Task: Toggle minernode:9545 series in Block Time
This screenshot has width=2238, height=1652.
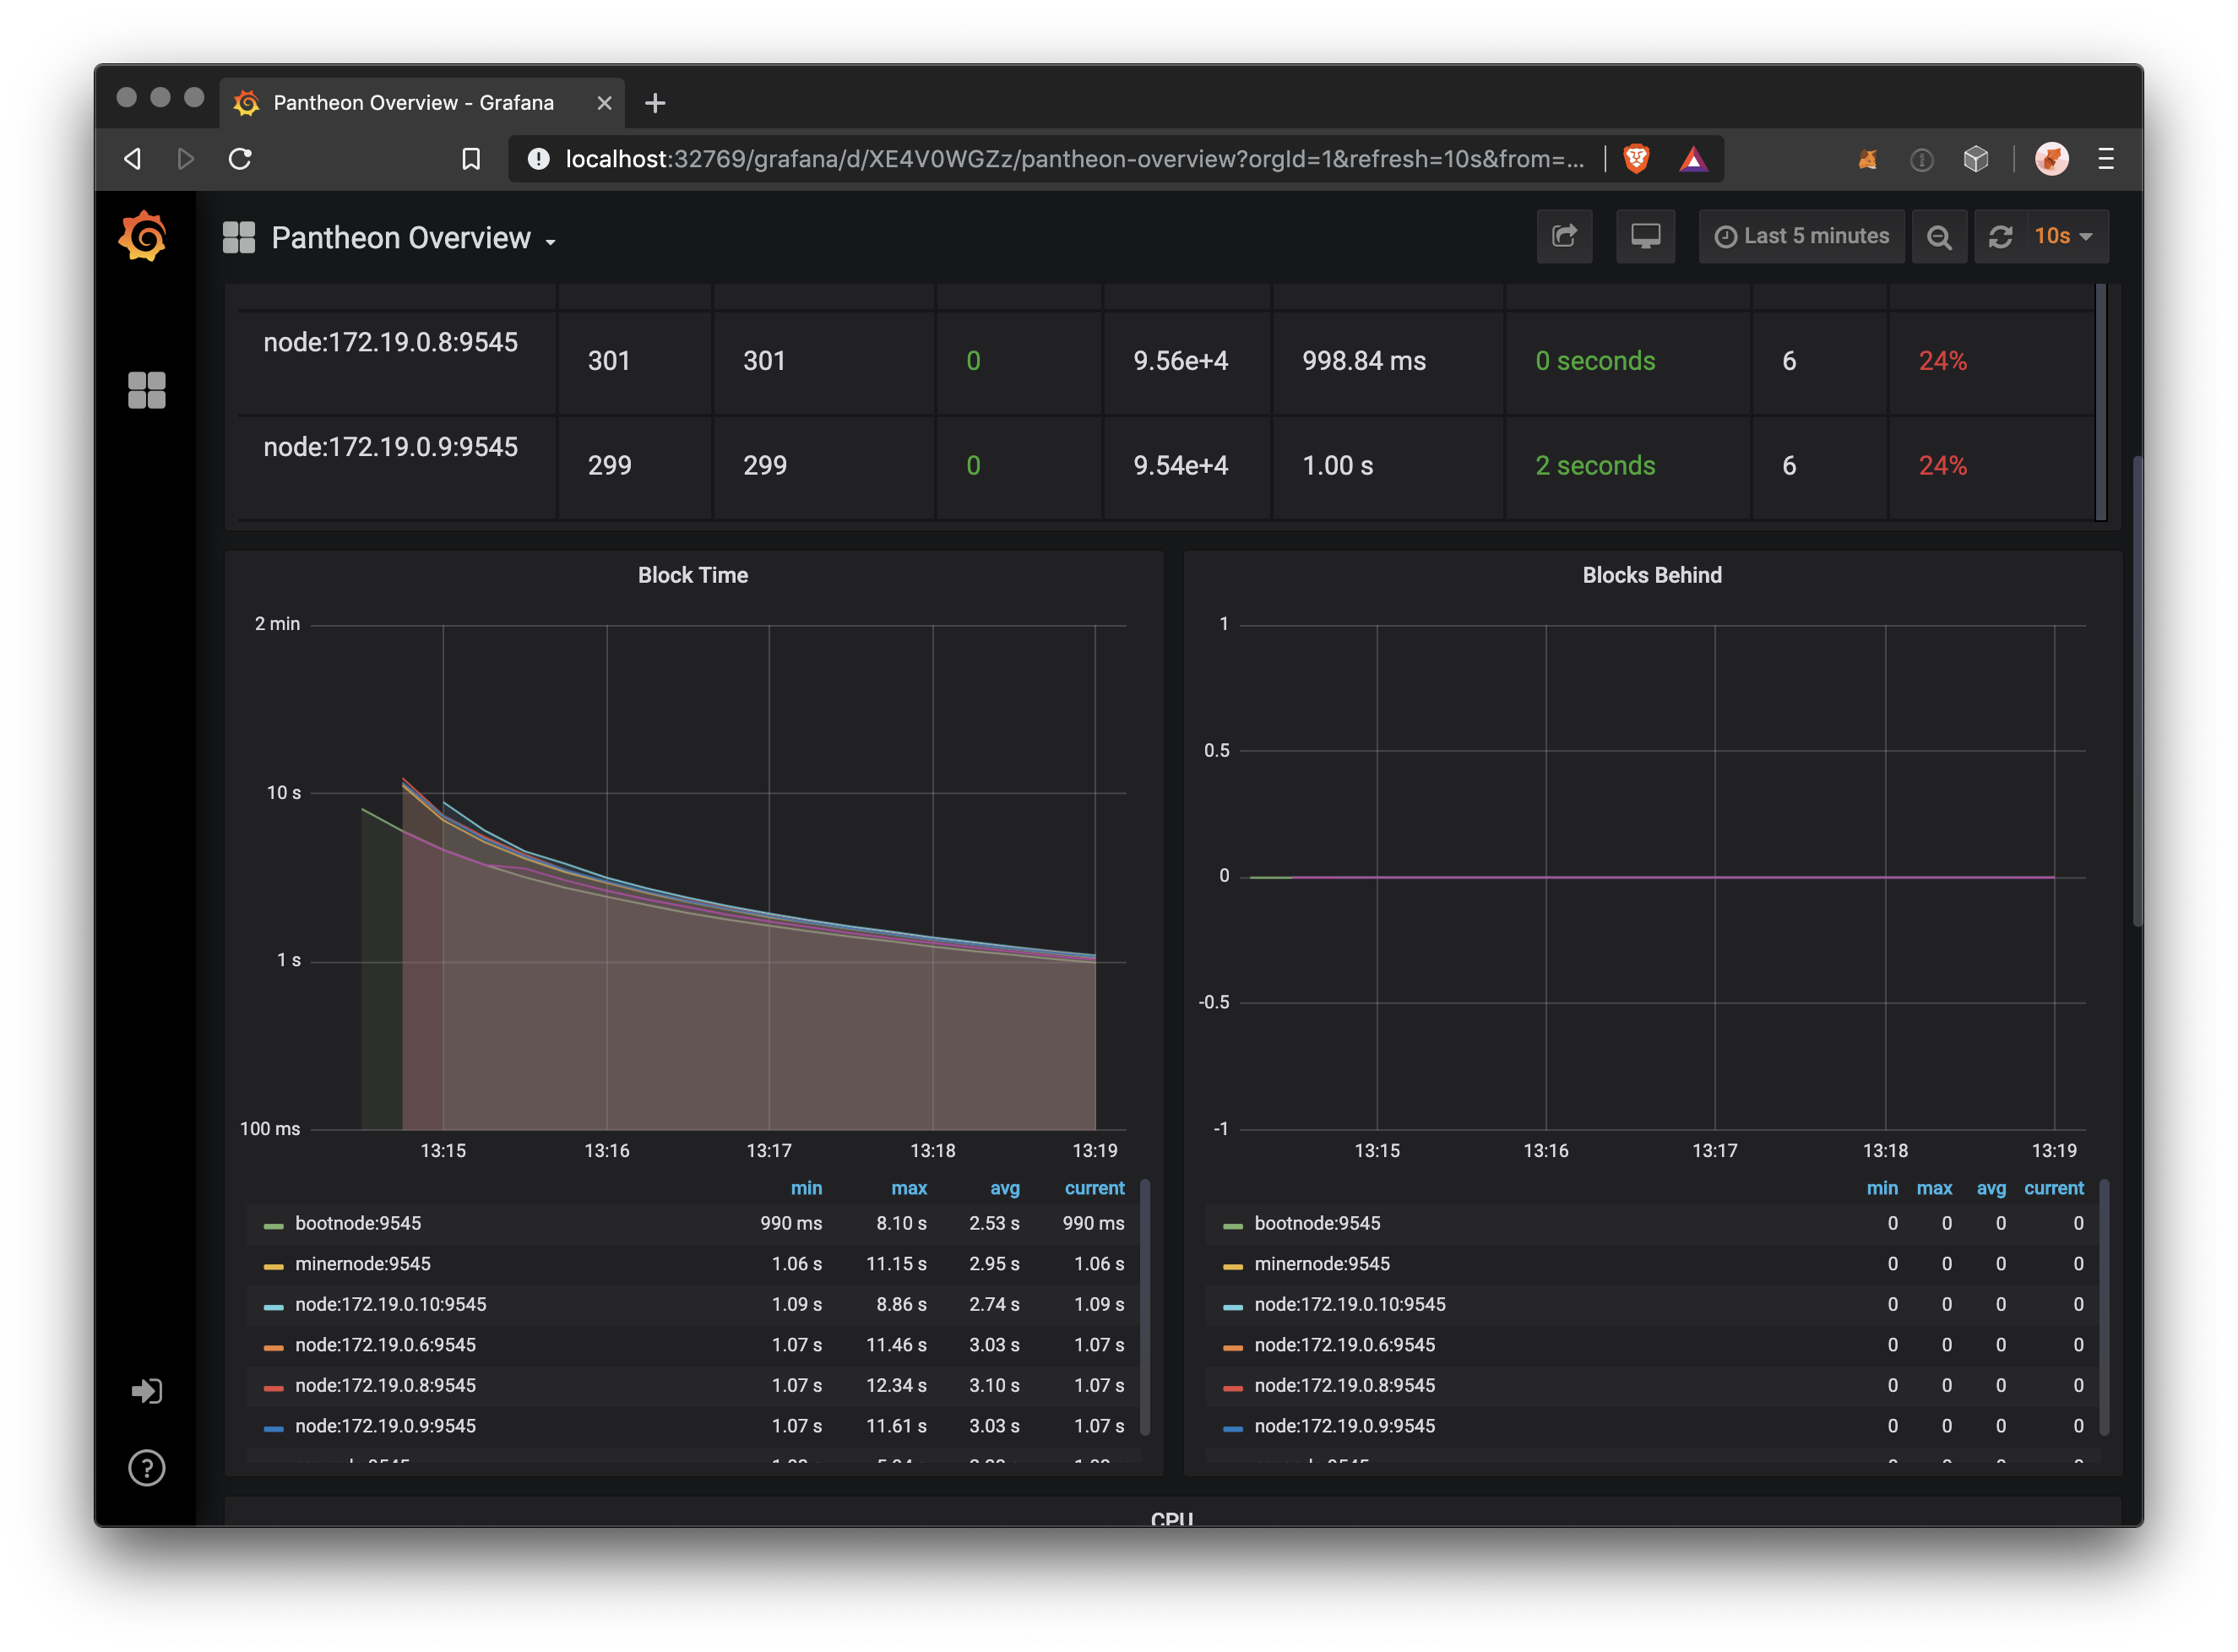Action: click(363, 1264)
